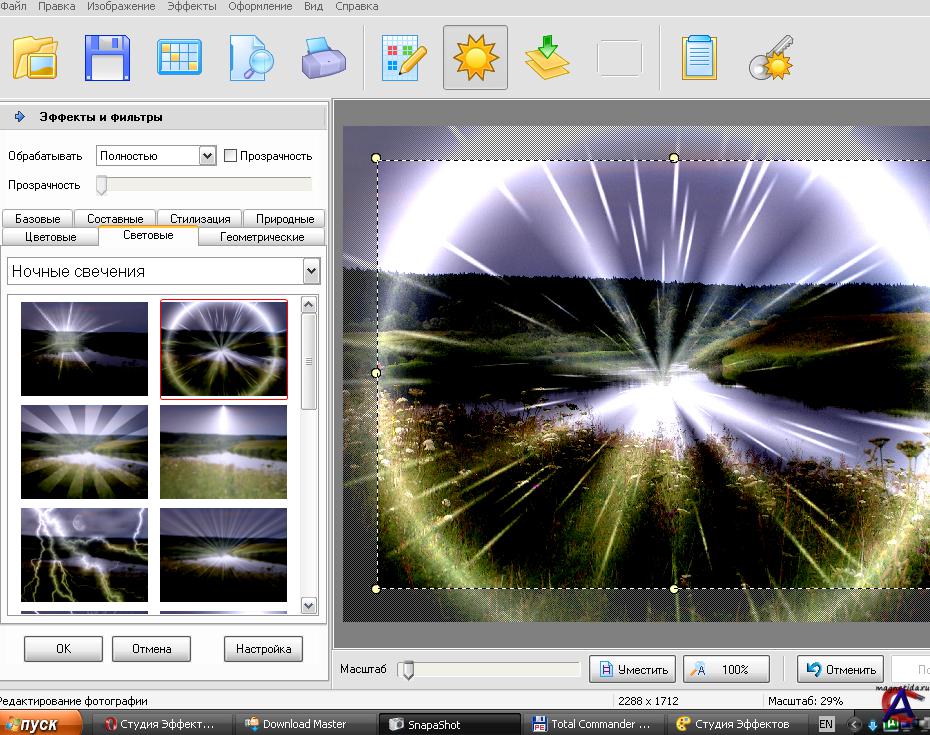Click the green arrow layers icon
Image resolution: width=930 pixels, height=735 pixels.
[547, 57]
